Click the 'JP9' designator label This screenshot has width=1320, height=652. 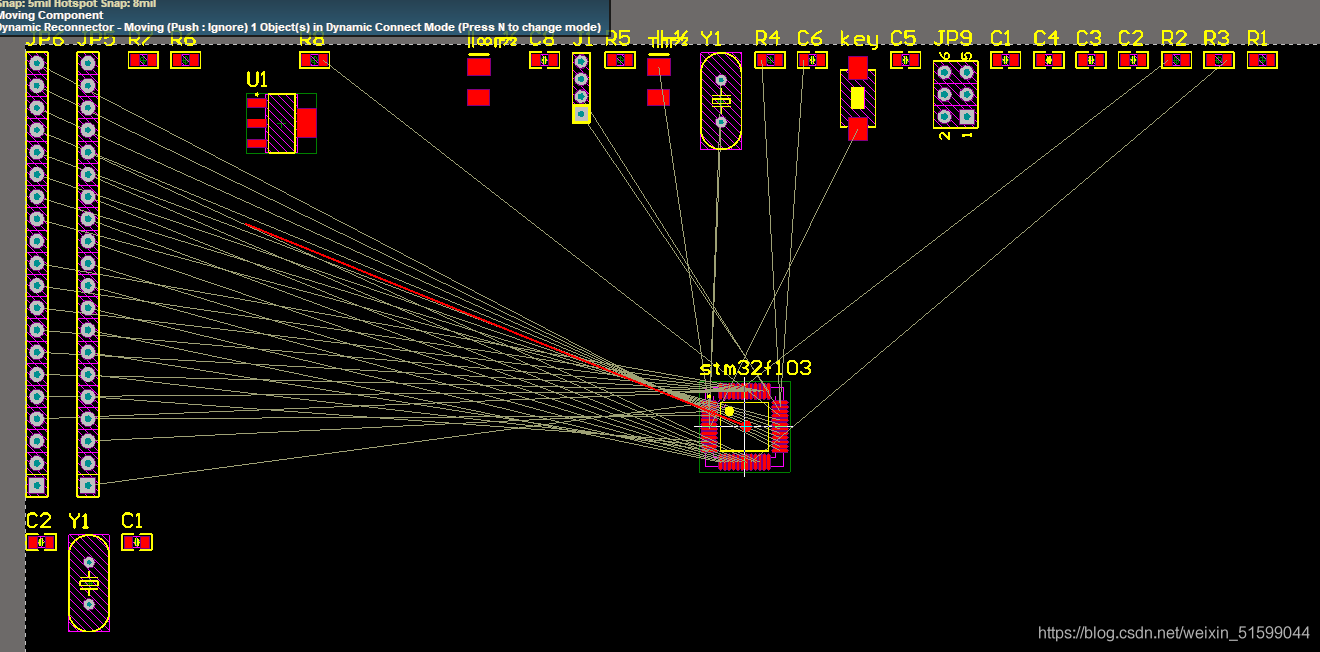coord(952,39)
